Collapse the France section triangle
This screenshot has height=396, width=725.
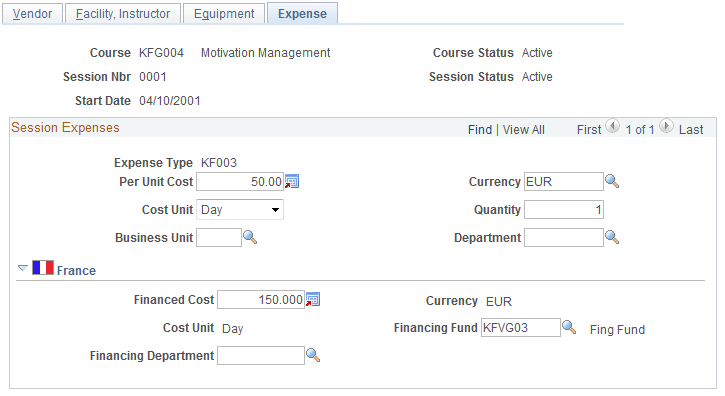point(23,268)
